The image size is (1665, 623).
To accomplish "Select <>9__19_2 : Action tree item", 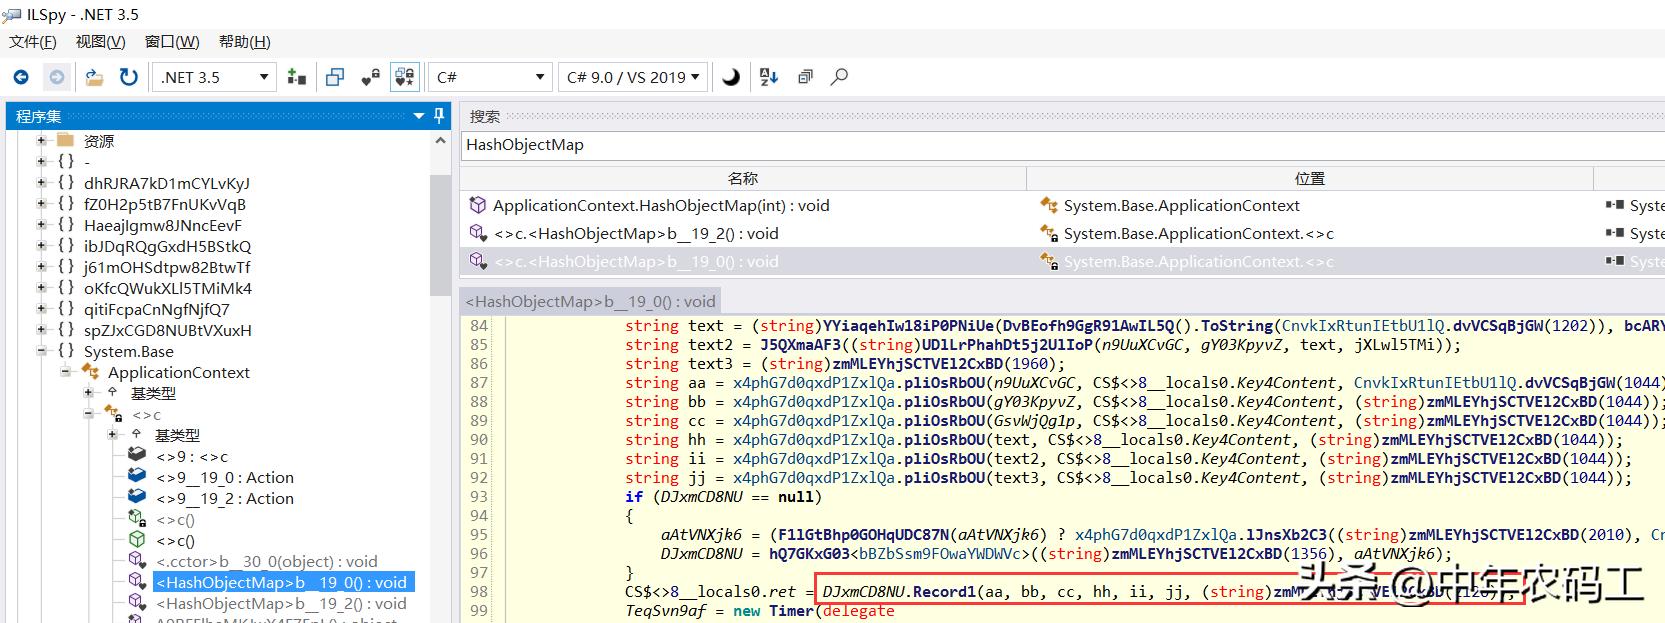I will click(224, 498).
